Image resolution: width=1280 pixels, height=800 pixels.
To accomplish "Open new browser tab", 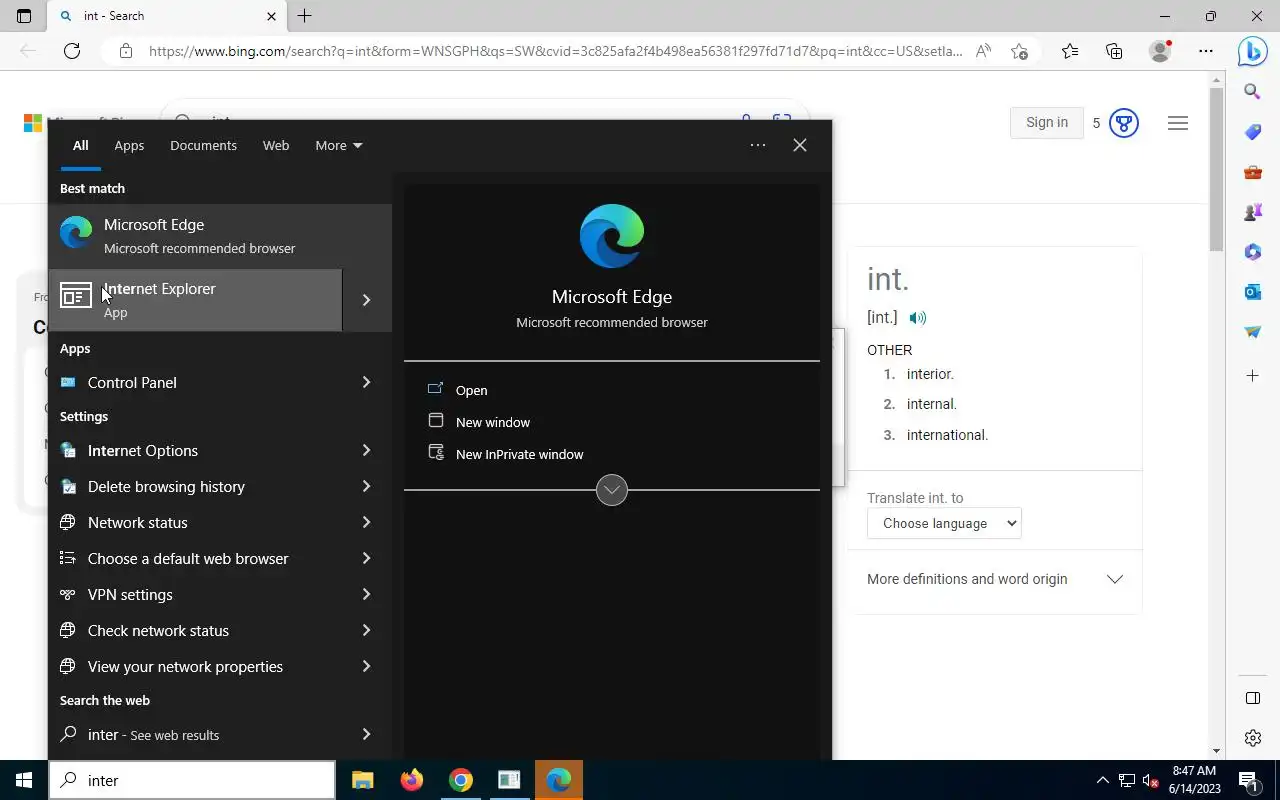I will (305, 16).
